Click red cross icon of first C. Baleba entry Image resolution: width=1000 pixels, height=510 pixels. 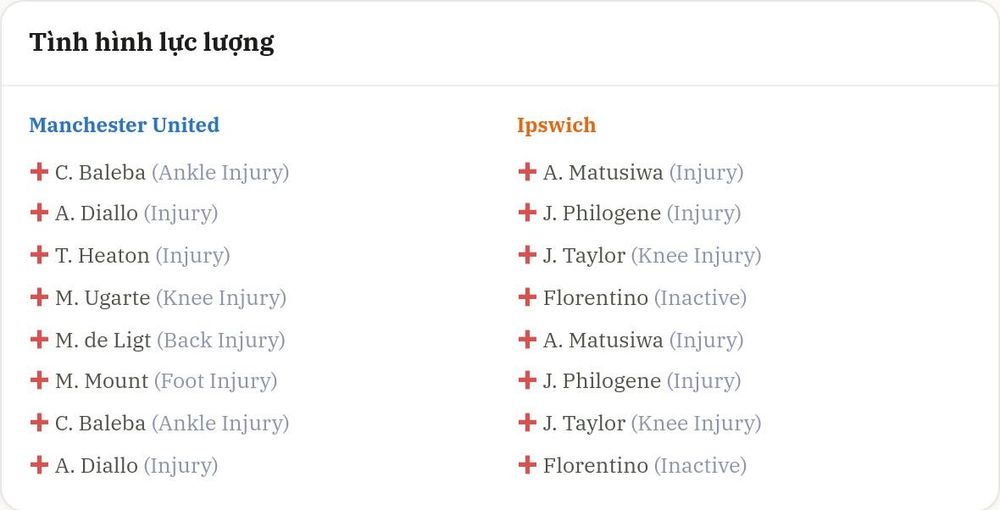pyautogui.click(x=39, y=171)
